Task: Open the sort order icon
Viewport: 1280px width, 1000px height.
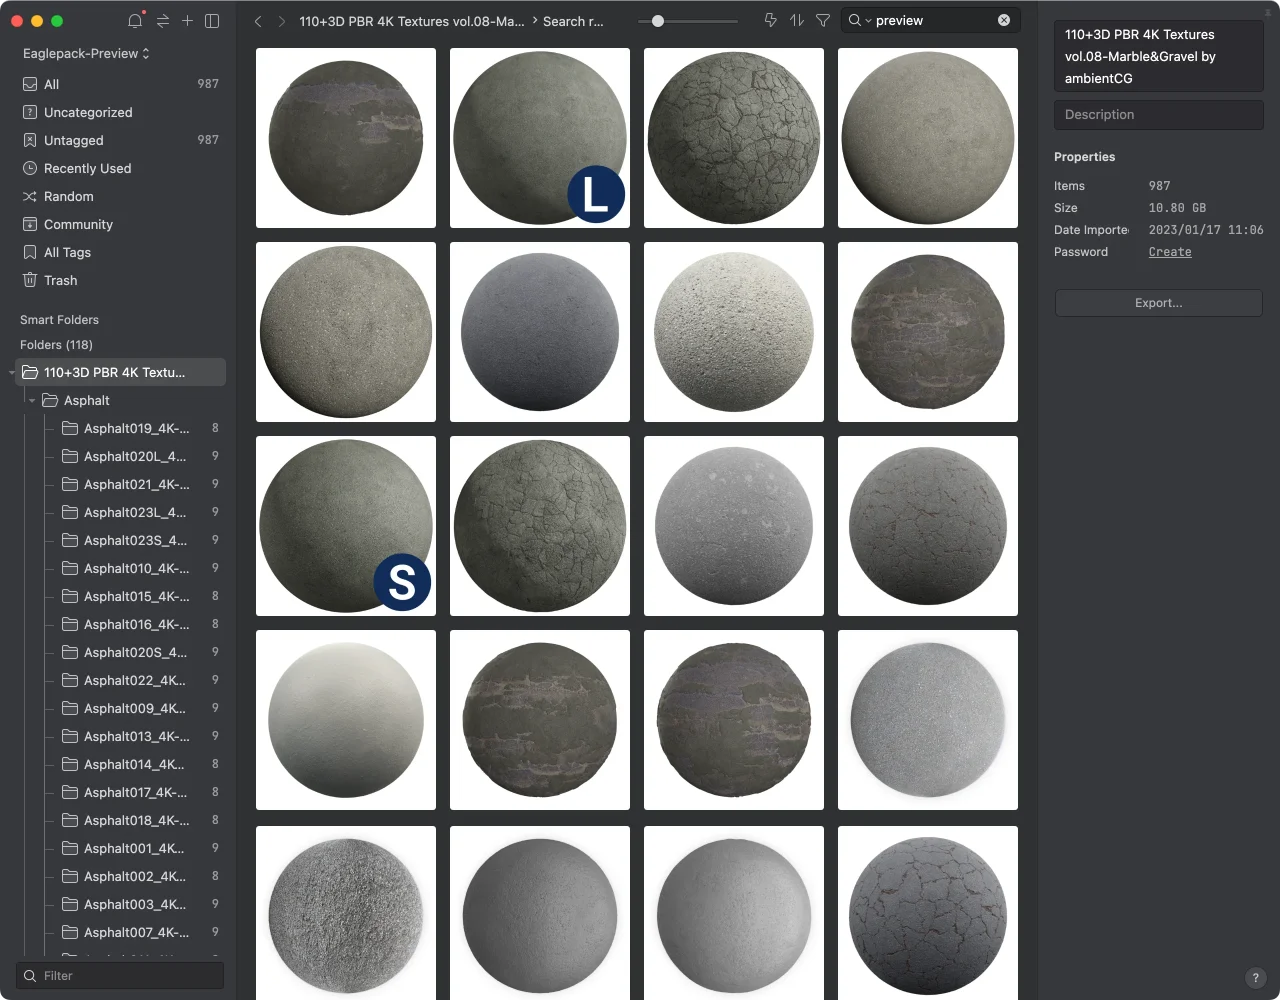Action: (x=797, y=20)
